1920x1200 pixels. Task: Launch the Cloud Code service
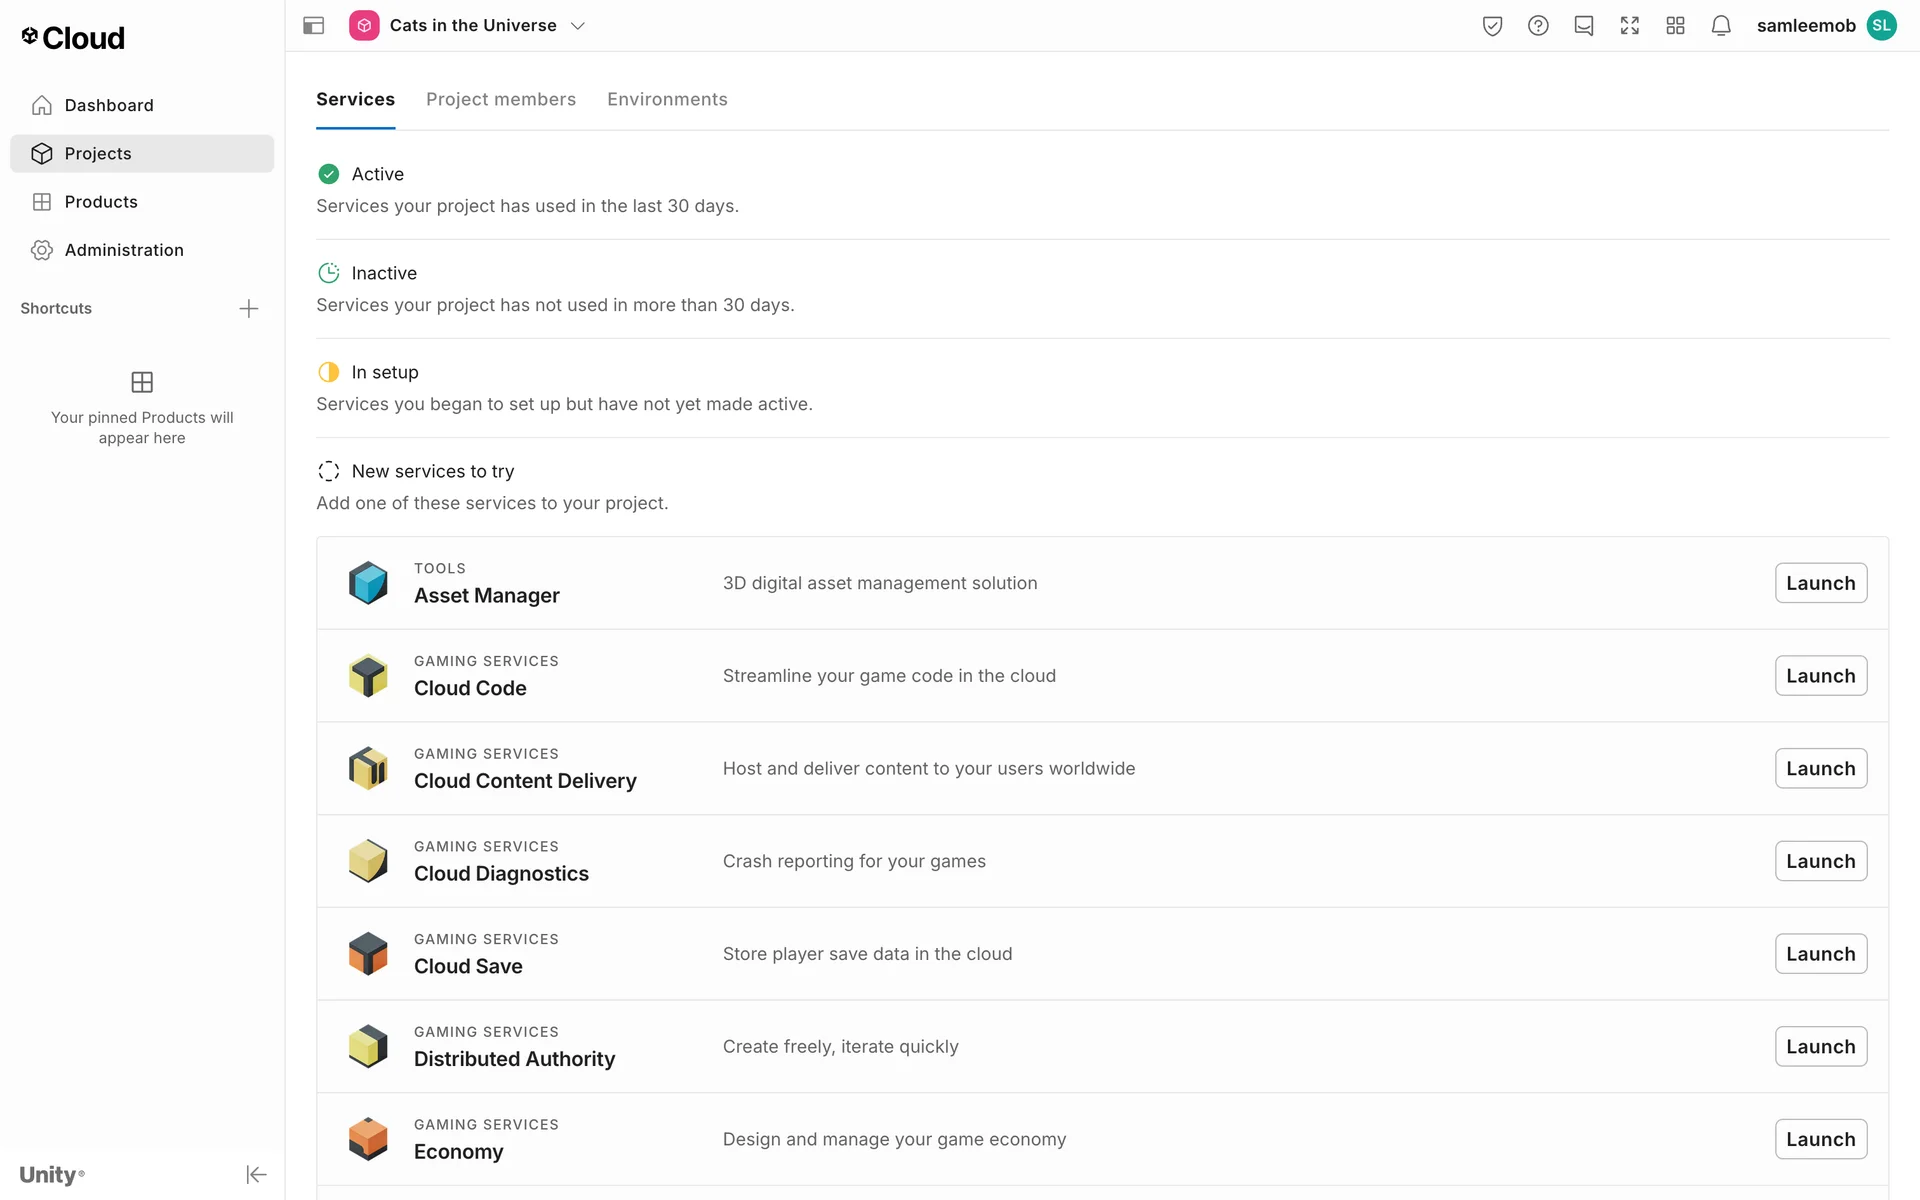click(x=1820, y=676)
